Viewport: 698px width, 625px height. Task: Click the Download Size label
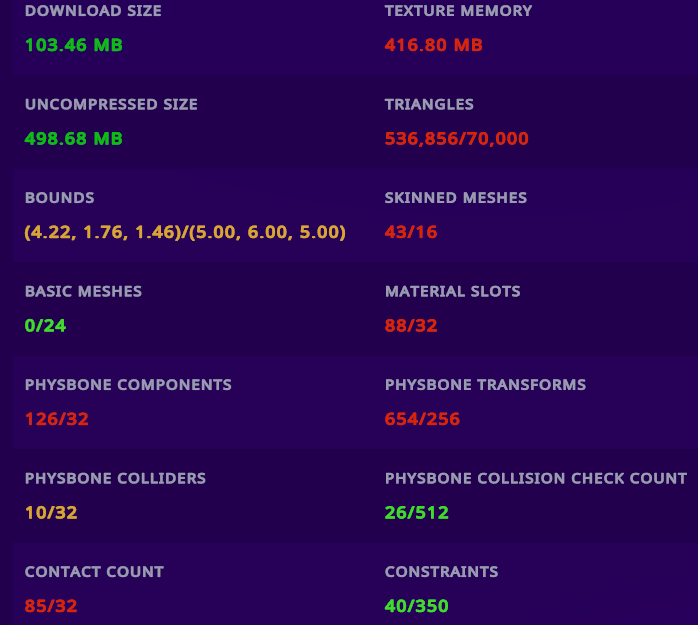coord(93,11)
